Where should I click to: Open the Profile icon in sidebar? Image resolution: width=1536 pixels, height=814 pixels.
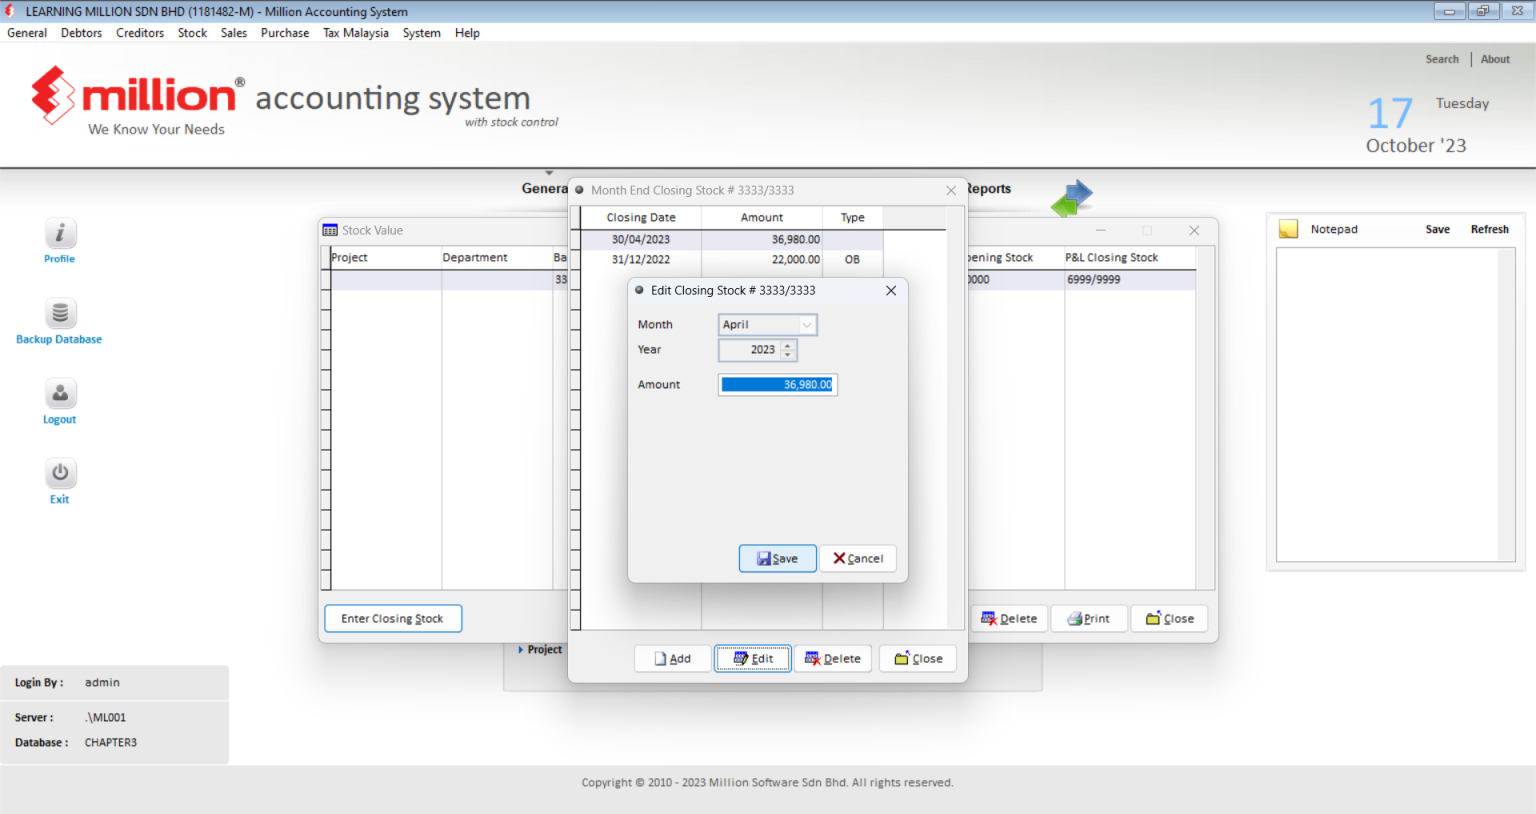(x=60, y=234)
